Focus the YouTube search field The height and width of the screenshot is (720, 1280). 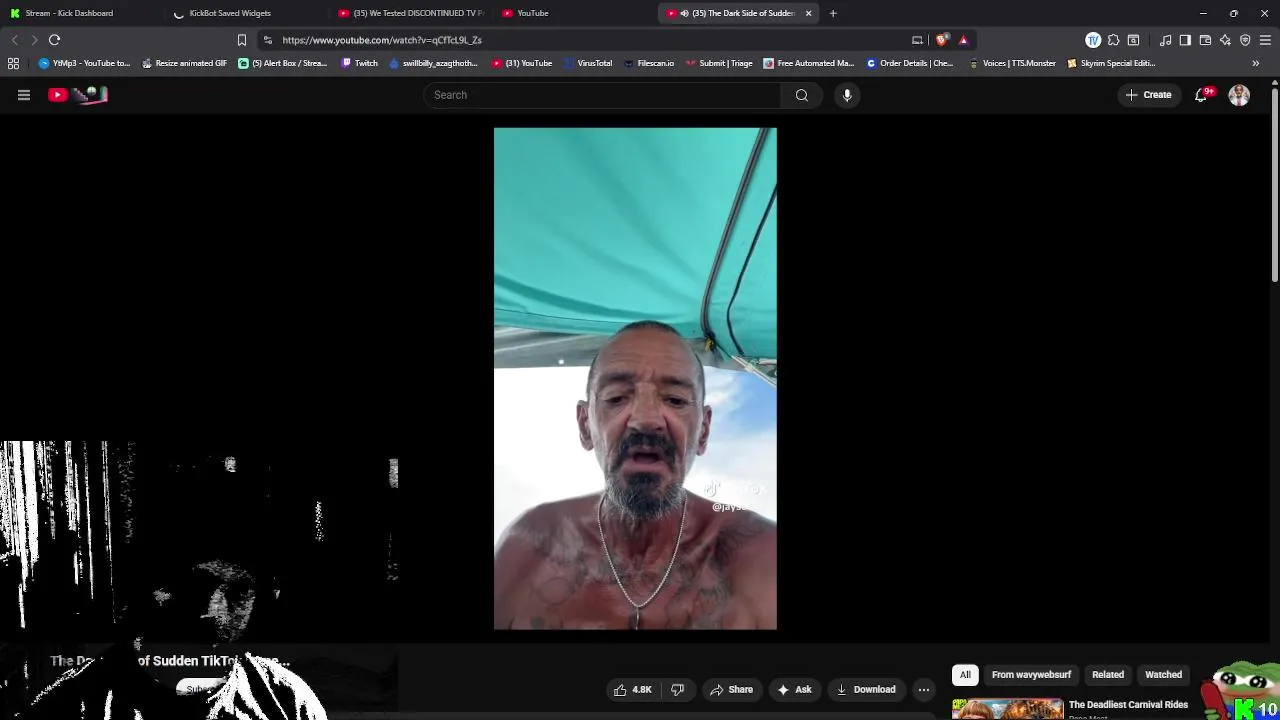click(603, 95)
